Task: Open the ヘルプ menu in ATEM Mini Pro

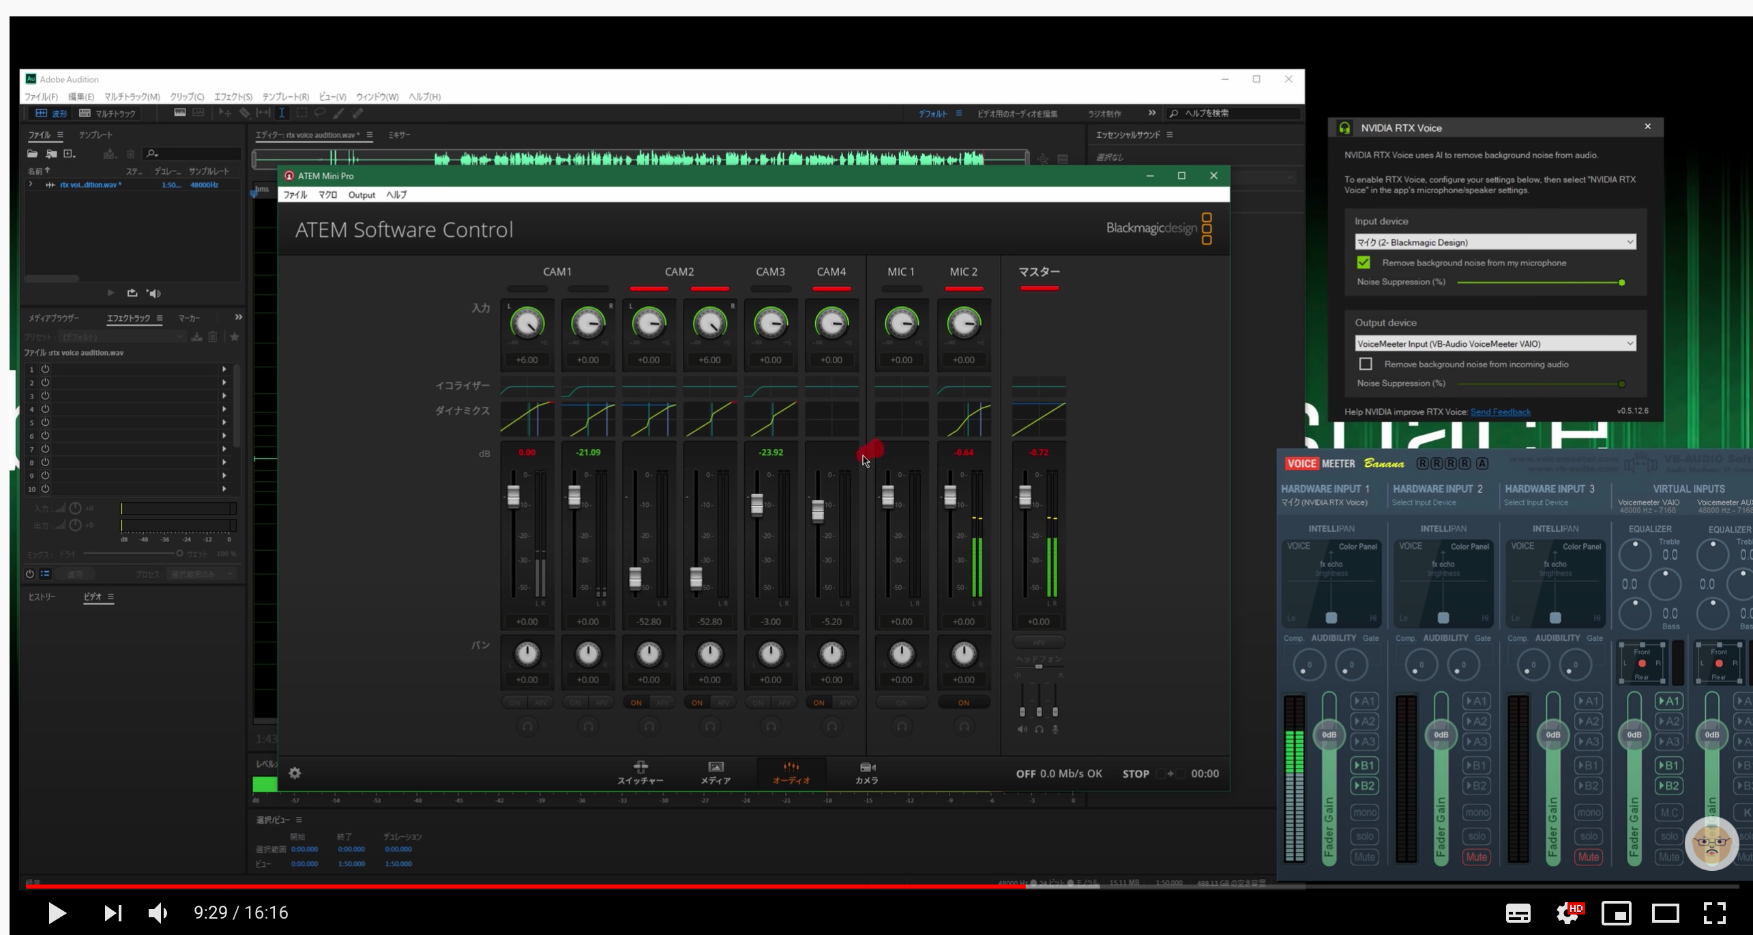Action: coord(397,195)
